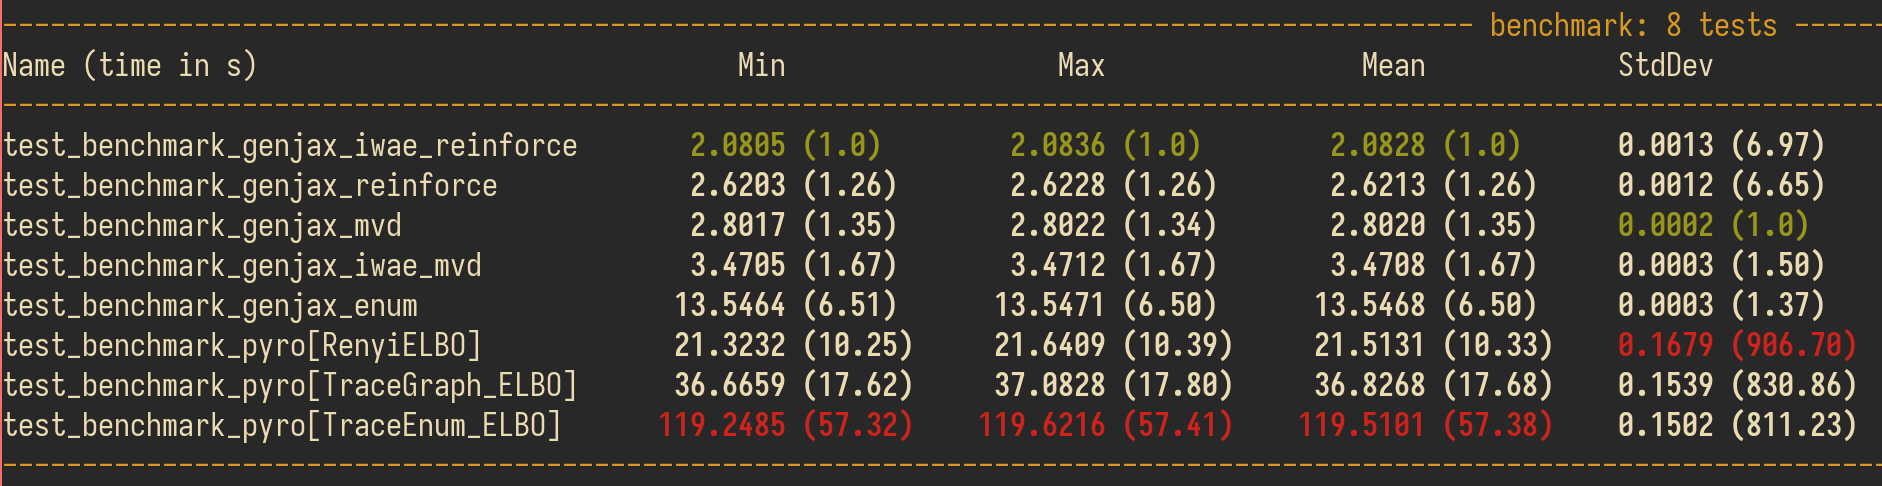Click red Mean value 119.5101 (57.38)

pyautogui.click(x=1426, y=426)
